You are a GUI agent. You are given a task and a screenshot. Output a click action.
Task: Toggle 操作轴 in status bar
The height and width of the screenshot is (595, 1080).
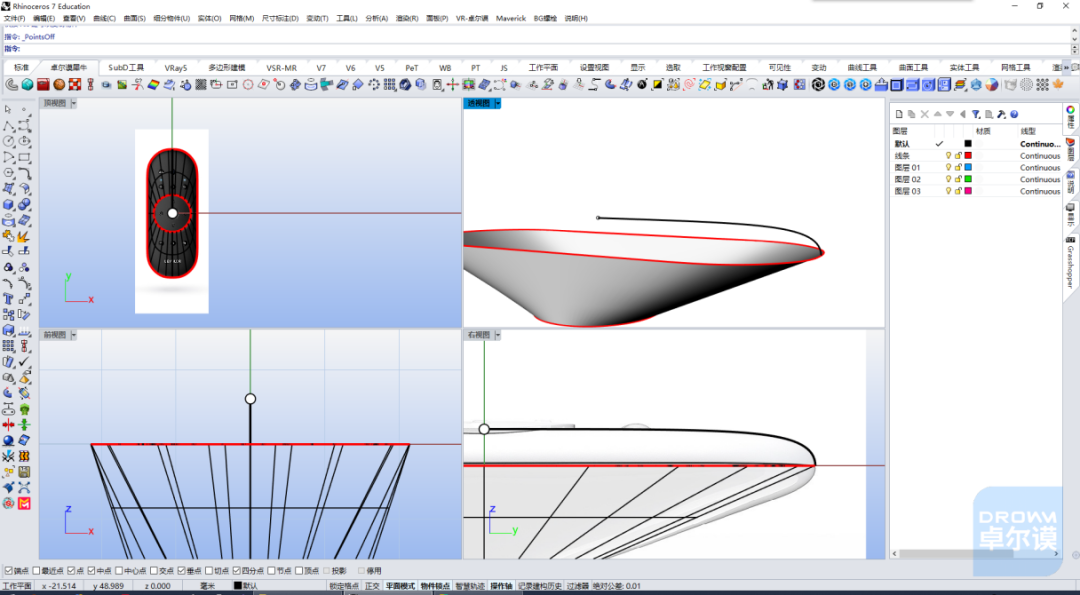pos(501,586)
